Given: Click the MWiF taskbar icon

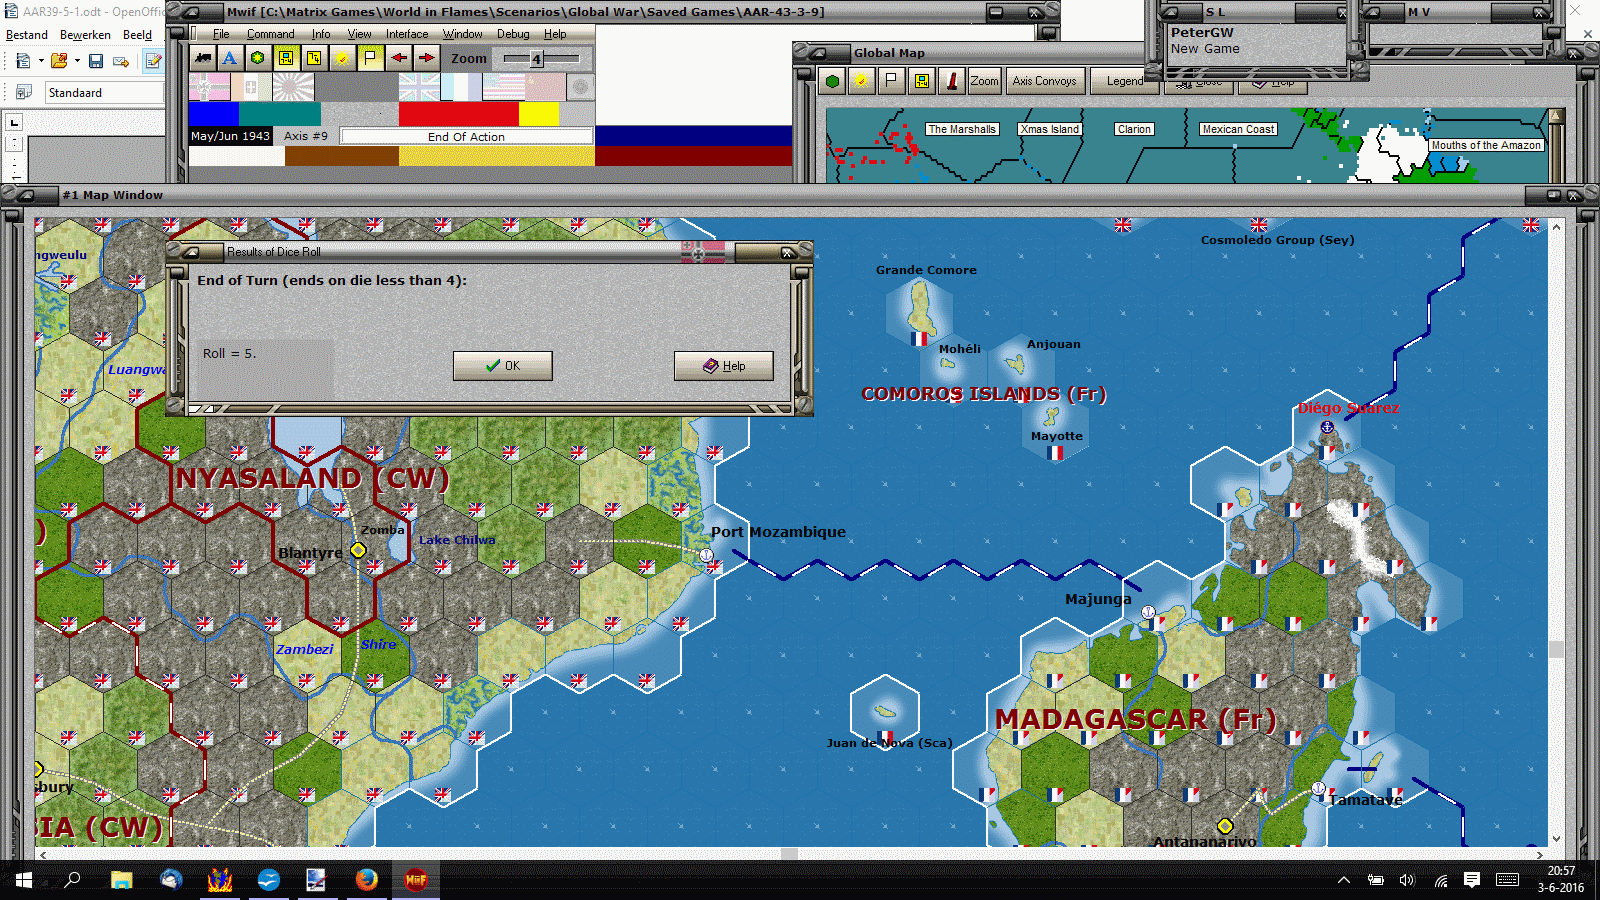Looking at the screenshot, I should click(416, 880).
